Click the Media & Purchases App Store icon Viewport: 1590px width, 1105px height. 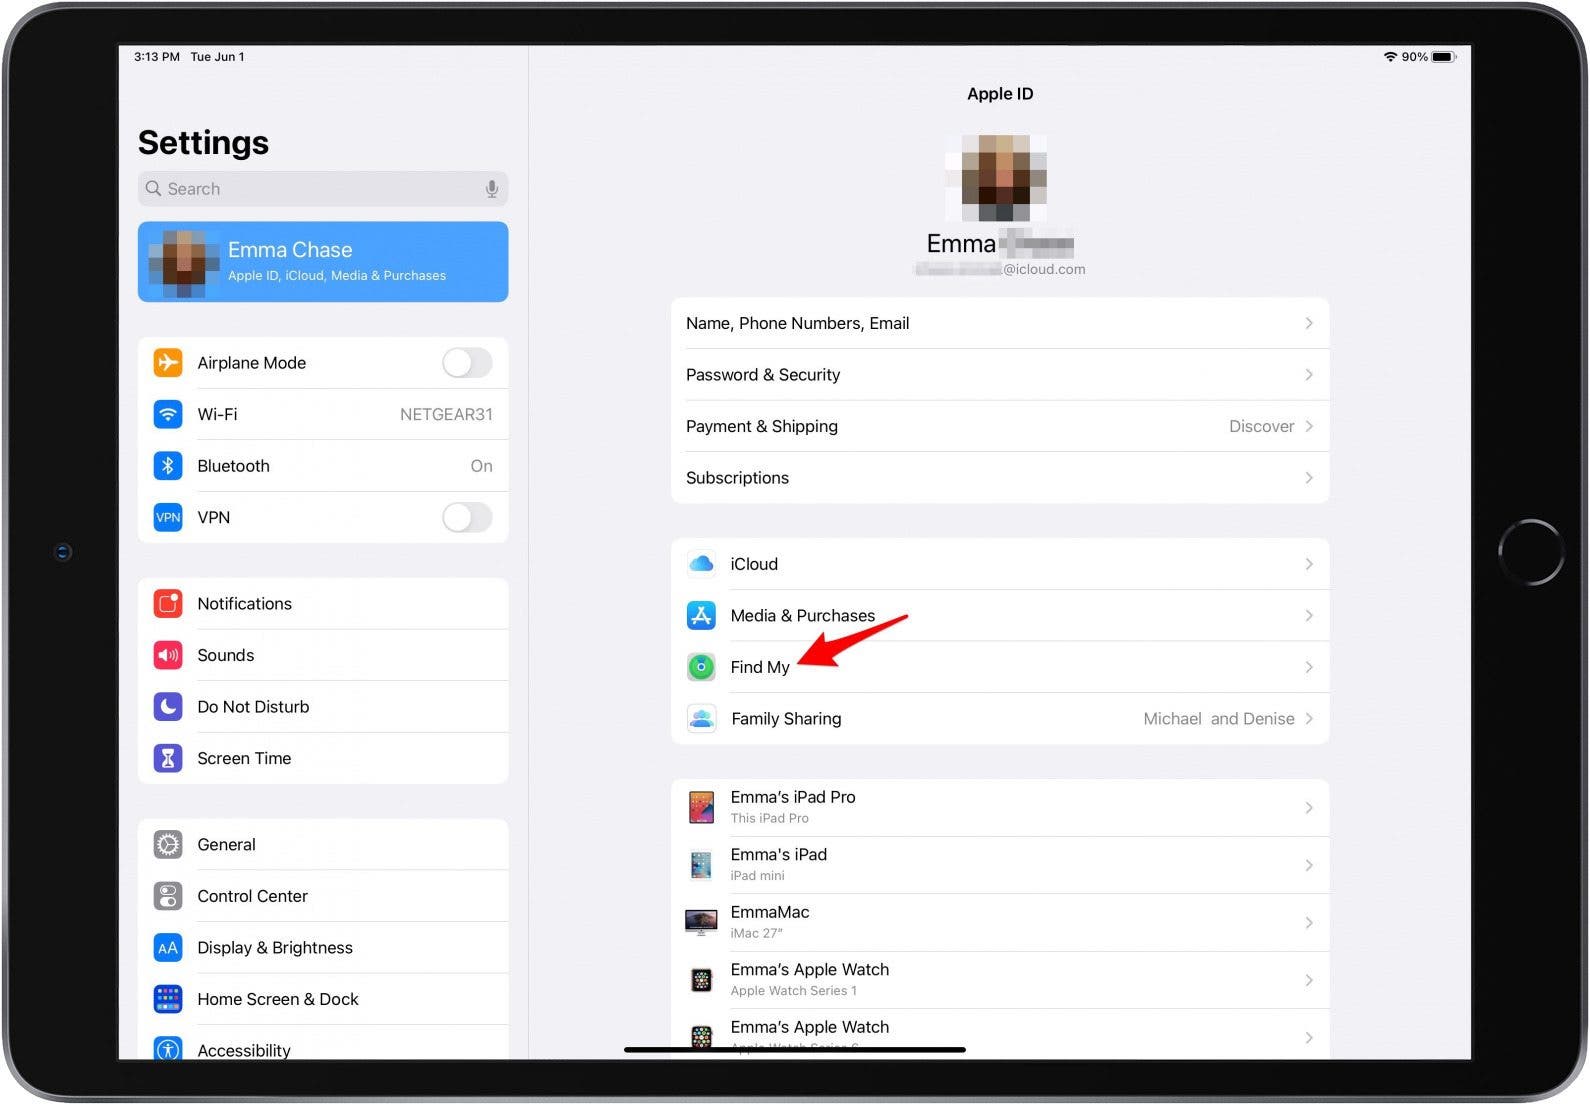(701, 616)
